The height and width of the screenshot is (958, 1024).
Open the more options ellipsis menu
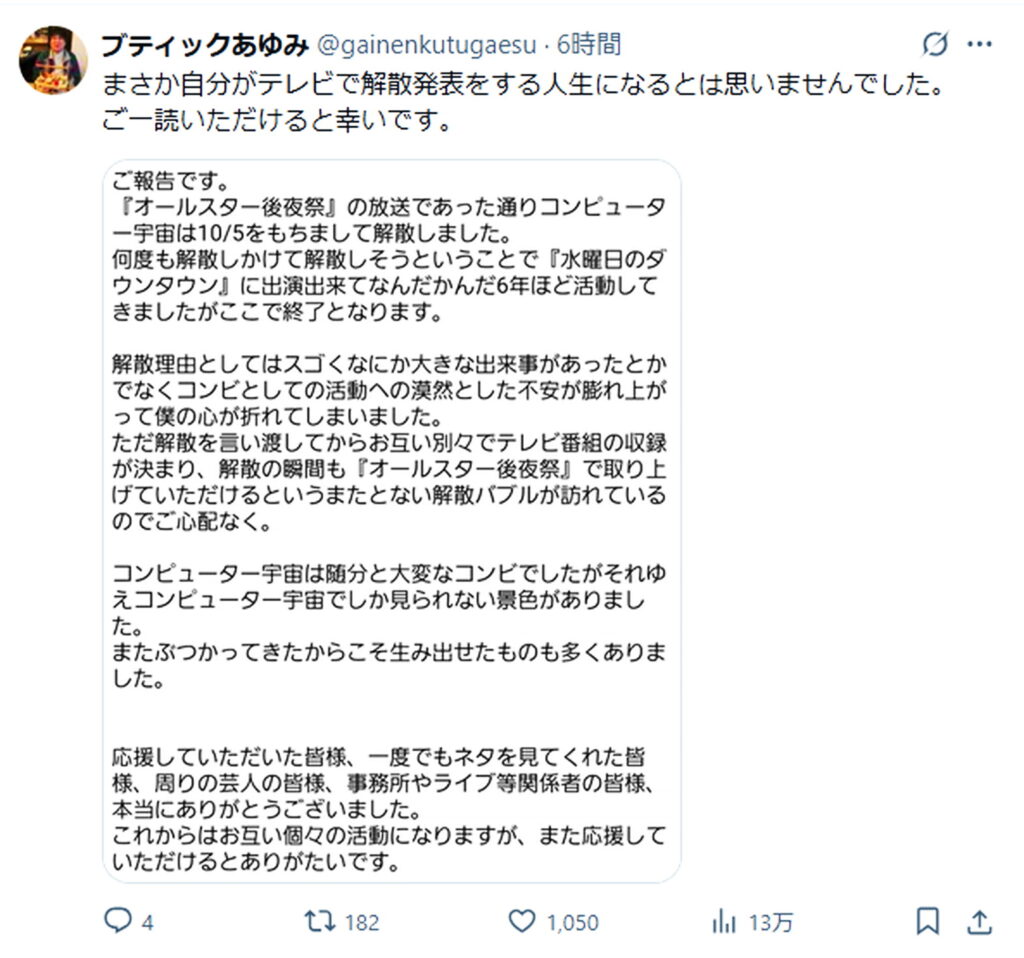[979, 45]
